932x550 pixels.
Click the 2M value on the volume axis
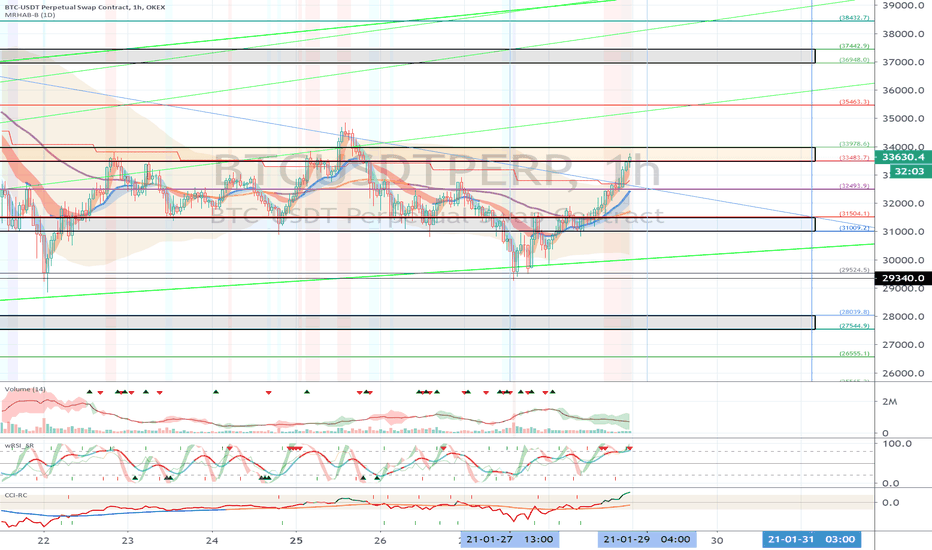pyautogui.click(x=889, y=402)
